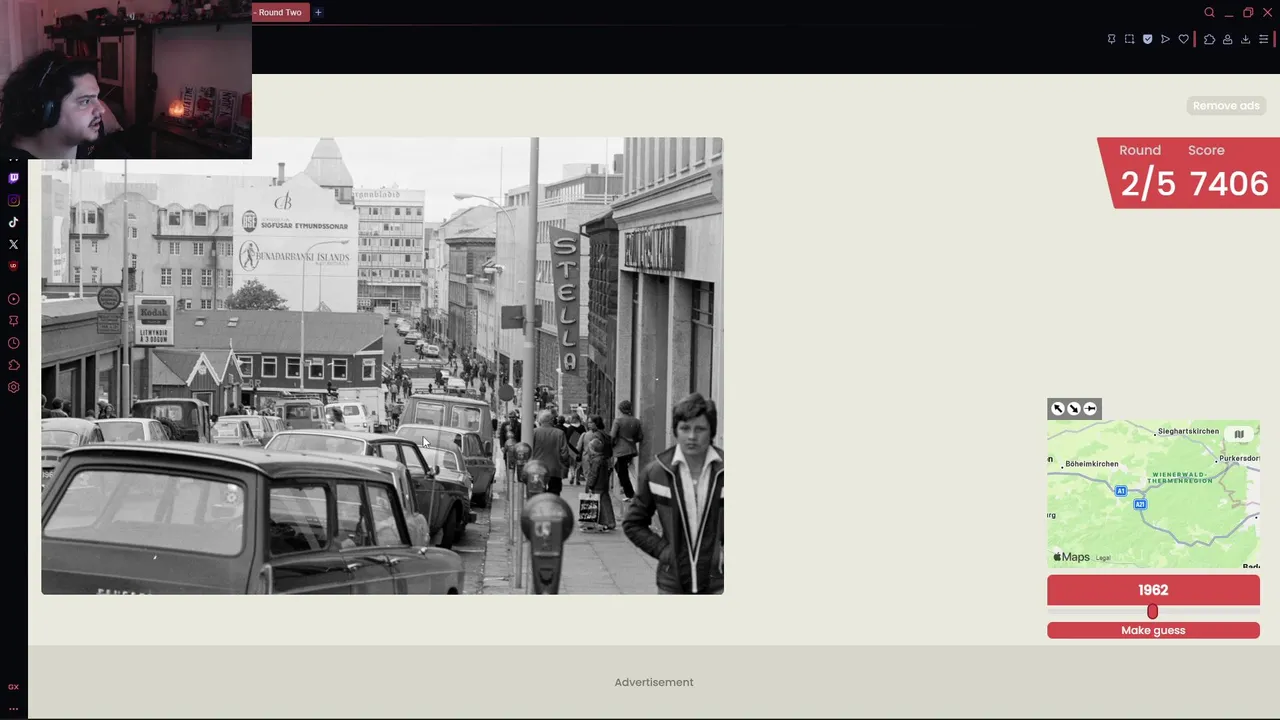This screenshot has width=1280, height=720.
Task: Bookmark page with the heart icon
Action: 1183,39
